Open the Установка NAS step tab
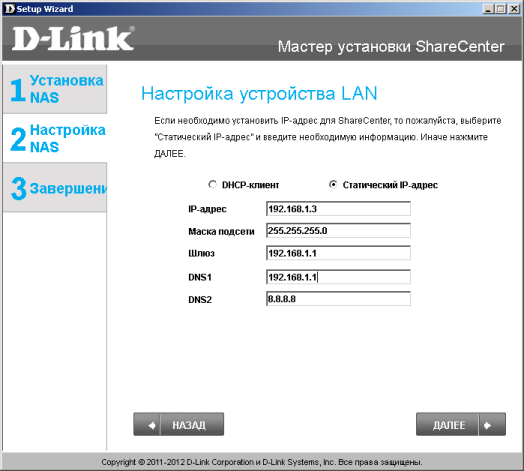The image size is (524, 471). pos(55,89)
